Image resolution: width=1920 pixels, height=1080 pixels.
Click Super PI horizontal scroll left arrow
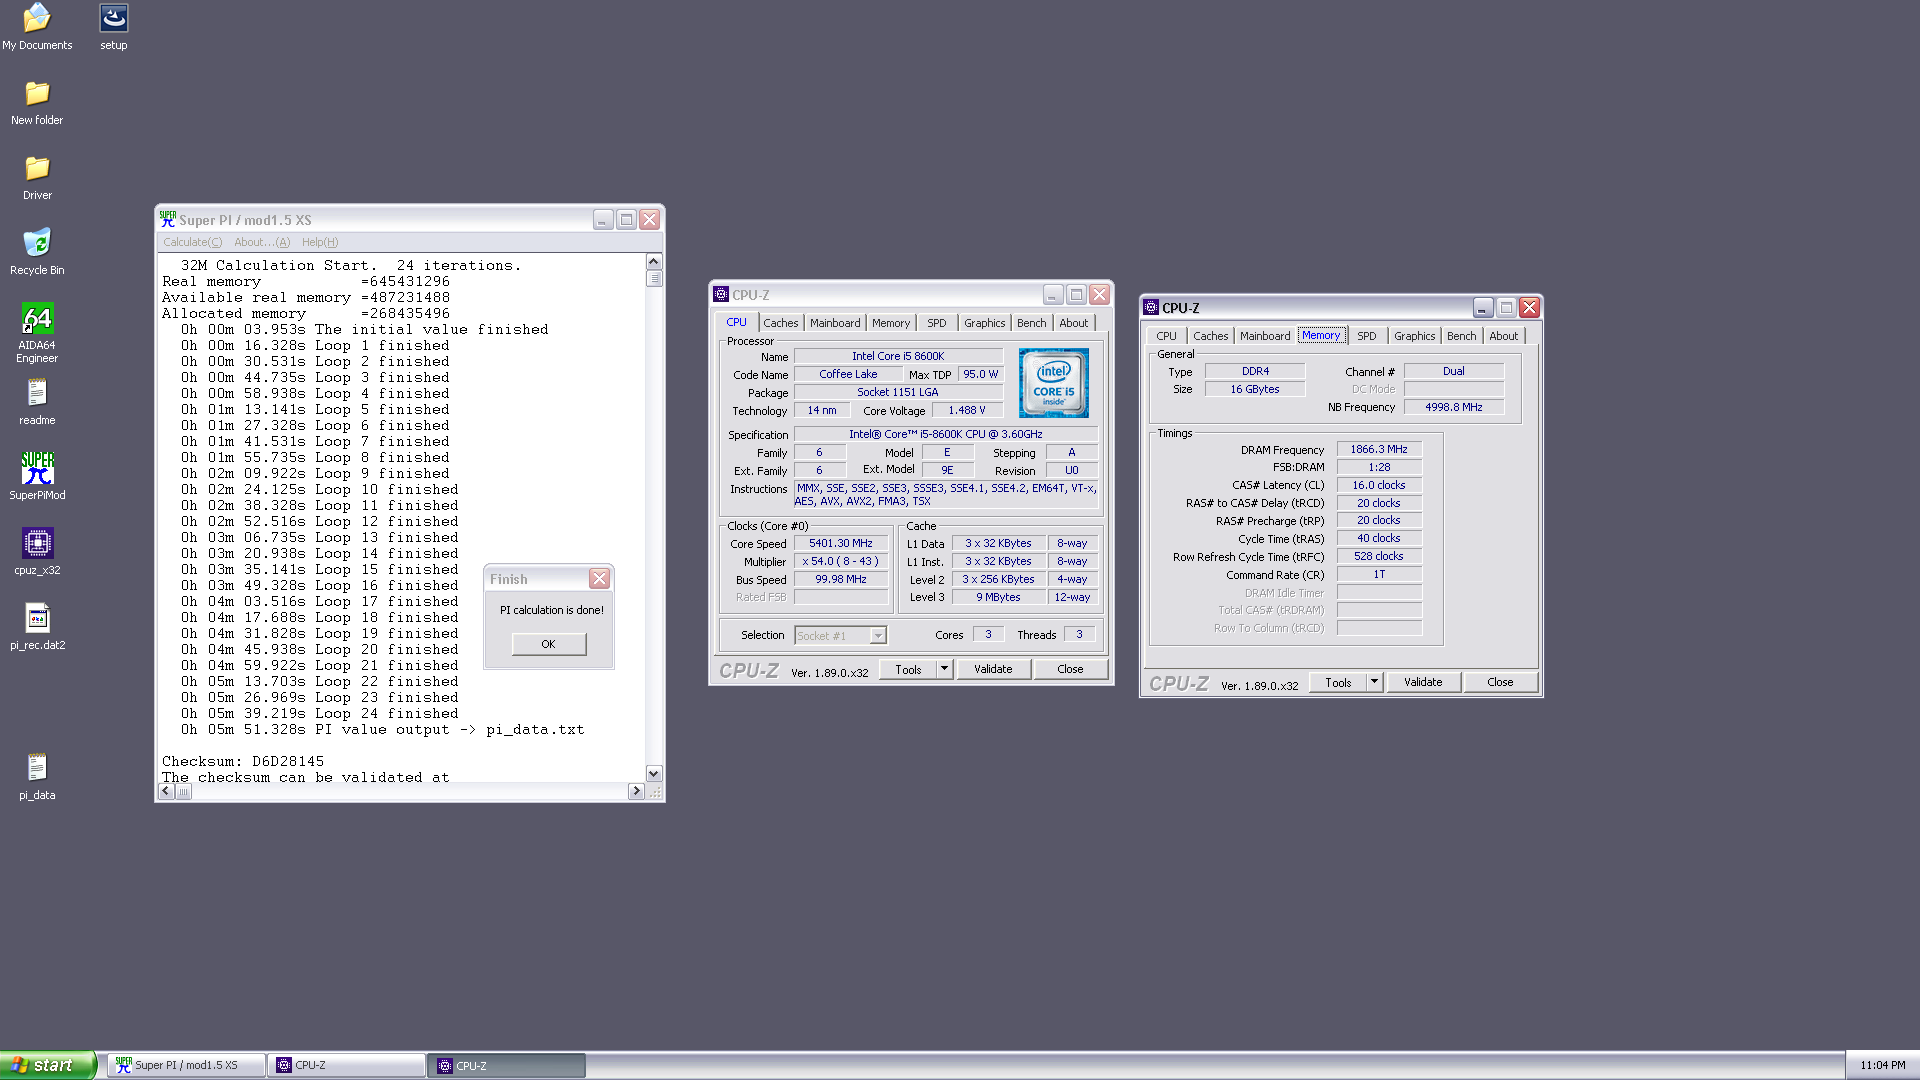(166, 791)
